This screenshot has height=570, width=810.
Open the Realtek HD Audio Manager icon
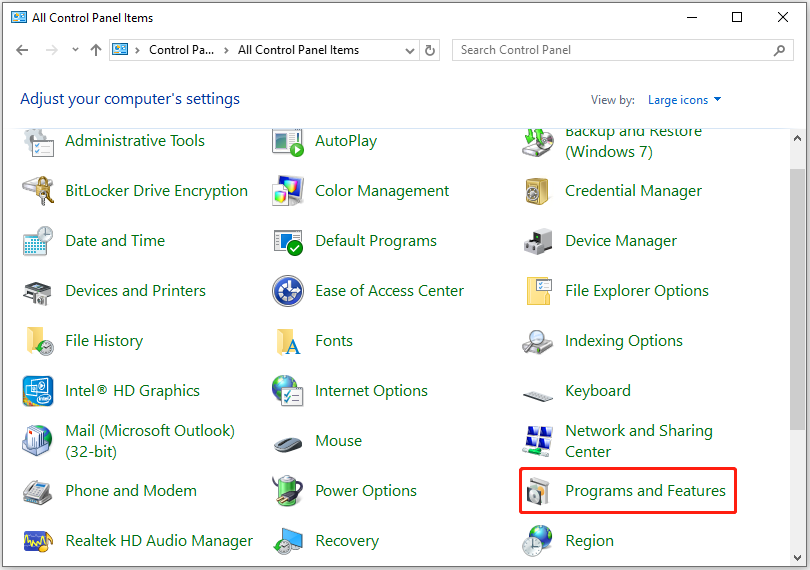tap(38, 541)
